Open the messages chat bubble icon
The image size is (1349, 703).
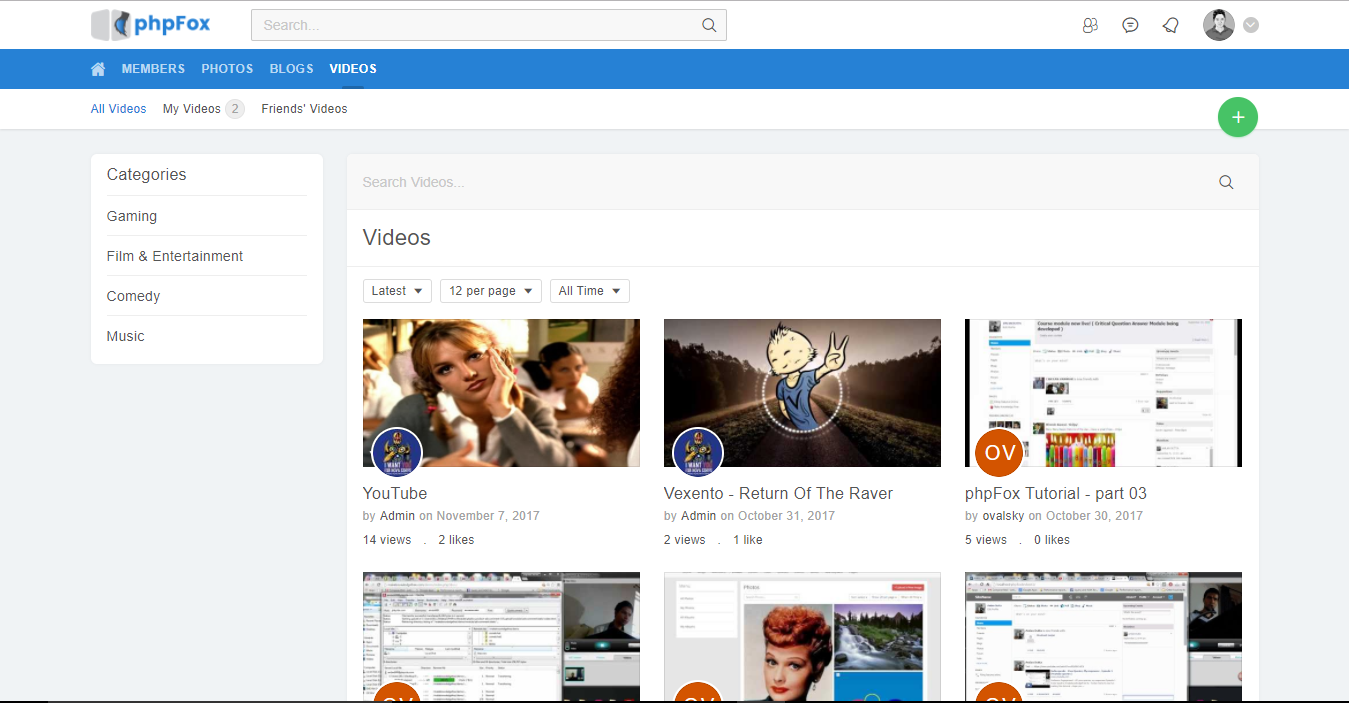point(1129,25)
